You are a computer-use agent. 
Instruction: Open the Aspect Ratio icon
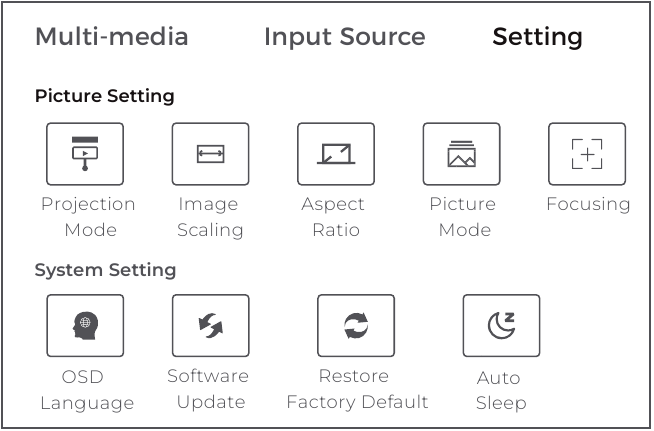(x=336, y=154)
